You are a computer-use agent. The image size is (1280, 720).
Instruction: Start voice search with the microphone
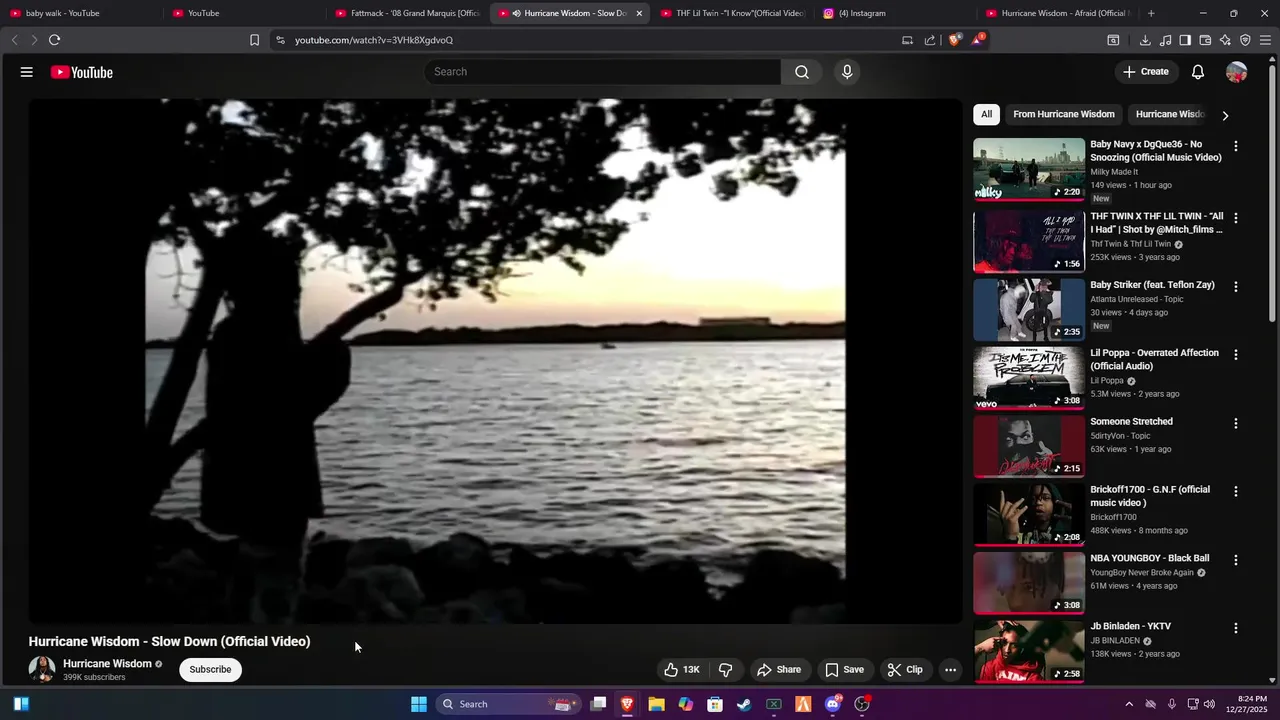(847, 72)
